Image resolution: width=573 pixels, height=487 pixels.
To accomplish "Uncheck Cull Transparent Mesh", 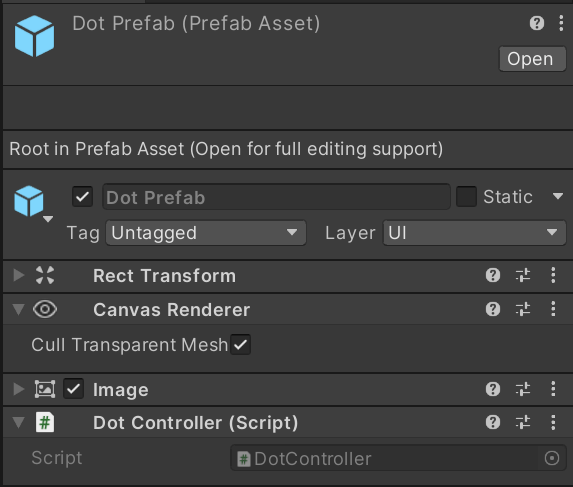I will [x=240, y=345].
